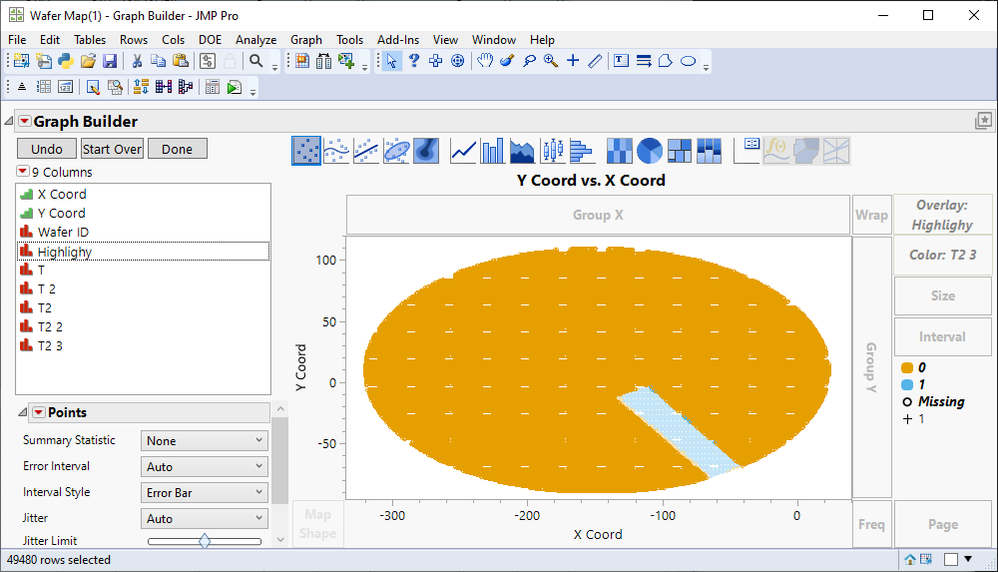Select the Heatmap element icon
This screenshot has width=998, height=572.
coord(619,151)
